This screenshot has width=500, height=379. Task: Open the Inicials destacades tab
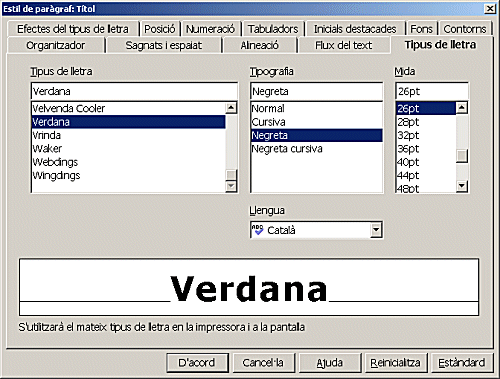click(355, 29)
